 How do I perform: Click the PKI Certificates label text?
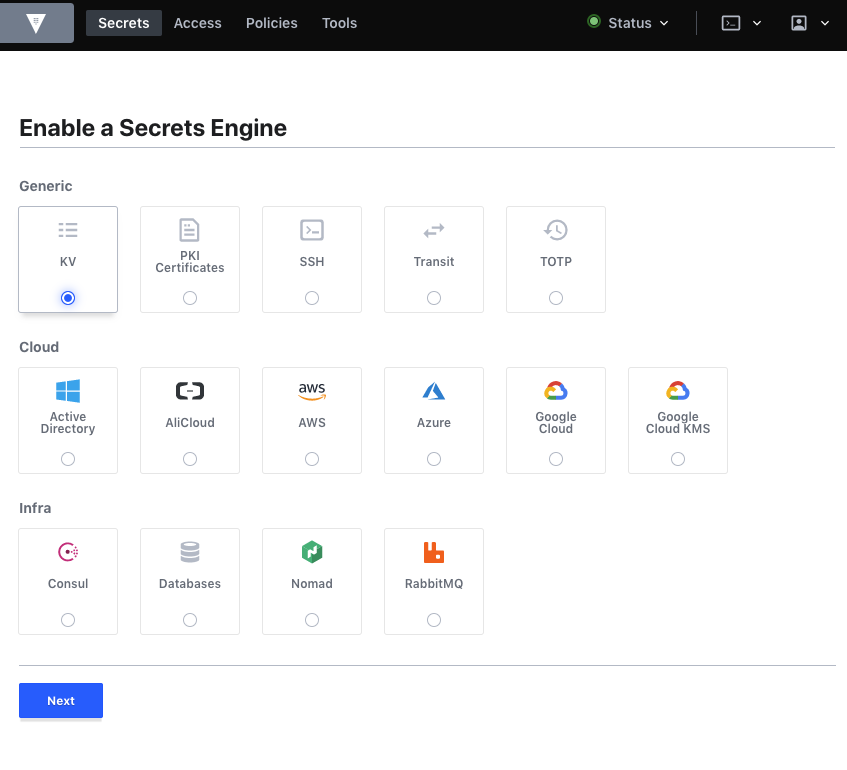190,262
